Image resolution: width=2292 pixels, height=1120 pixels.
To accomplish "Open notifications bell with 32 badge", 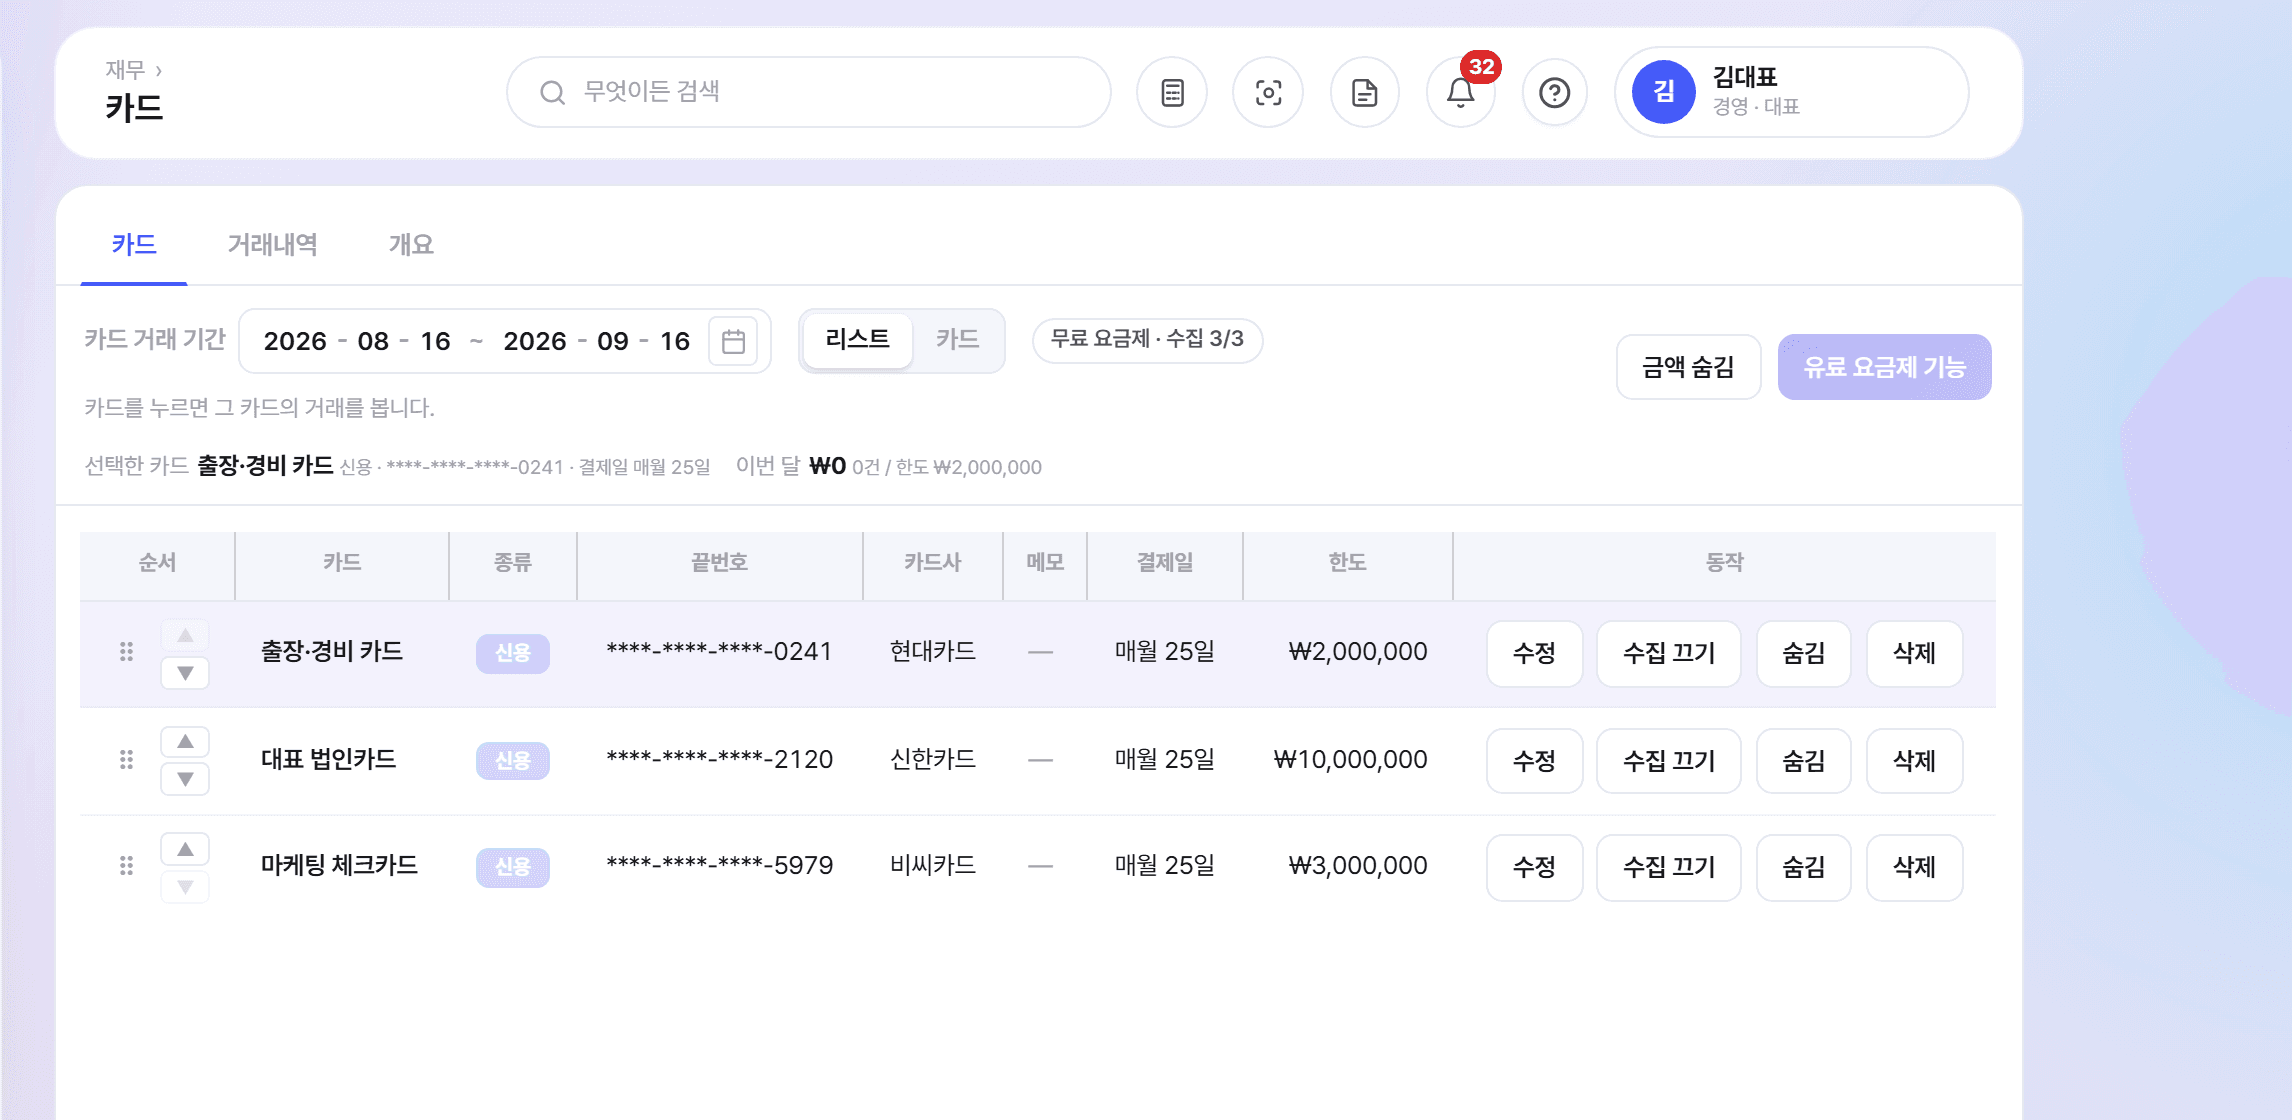I will tap(1460, 93).
